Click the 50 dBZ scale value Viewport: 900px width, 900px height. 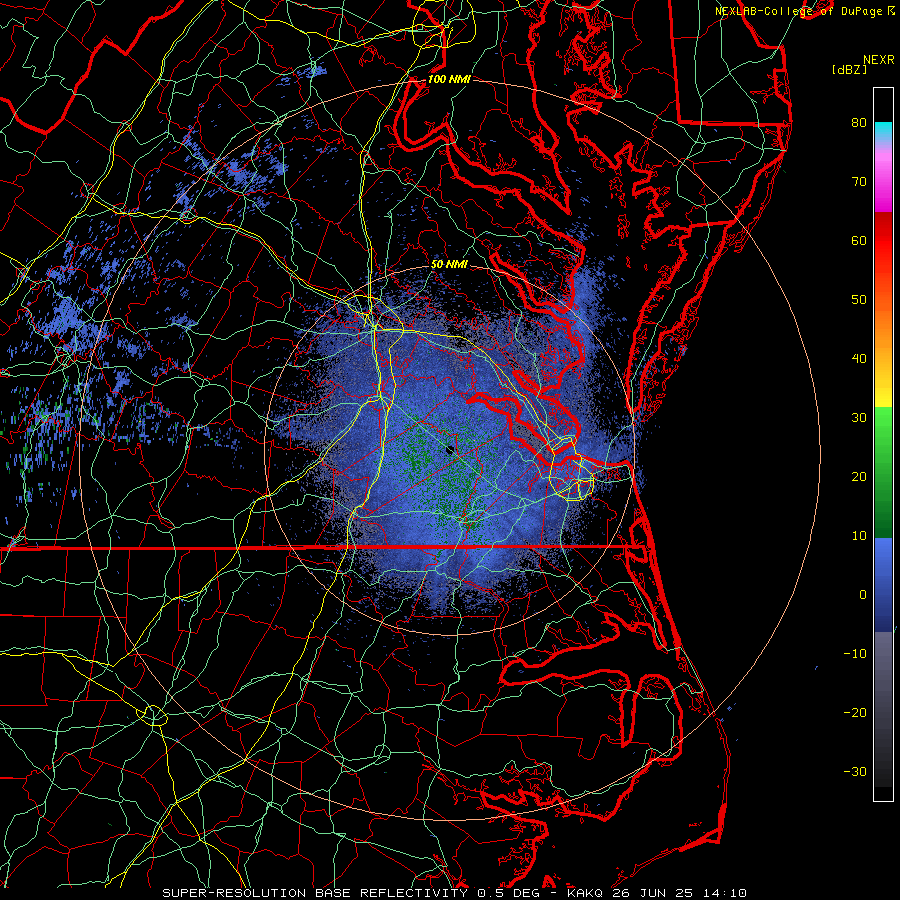(x=859, y=300)
